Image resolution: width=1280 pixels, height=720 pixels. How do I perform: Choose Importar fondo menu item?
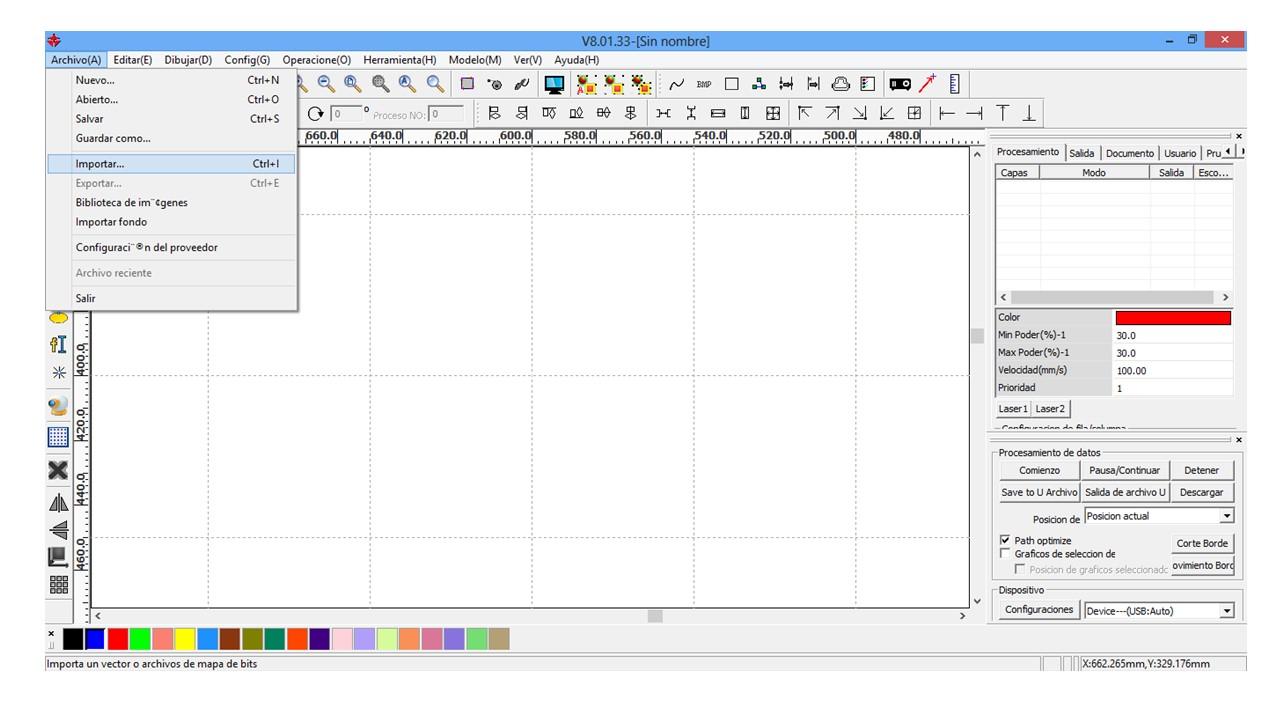[172, 222]
